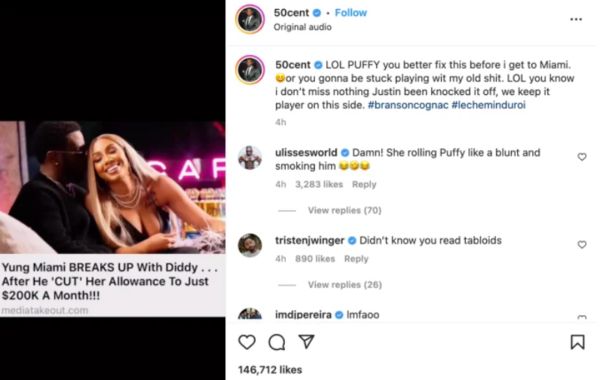Follow the 50cent account
Screen dimensions: 600x380
351,13
